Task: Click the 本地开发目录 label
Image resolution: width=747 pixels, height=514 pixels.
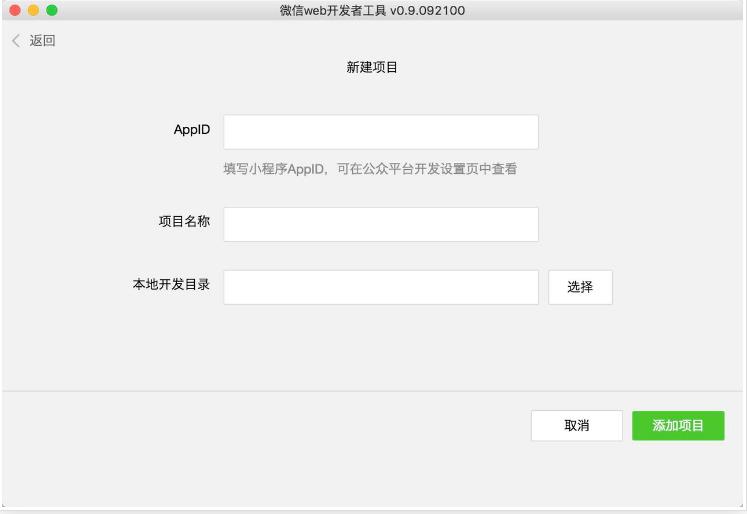Action: (171, 284)
